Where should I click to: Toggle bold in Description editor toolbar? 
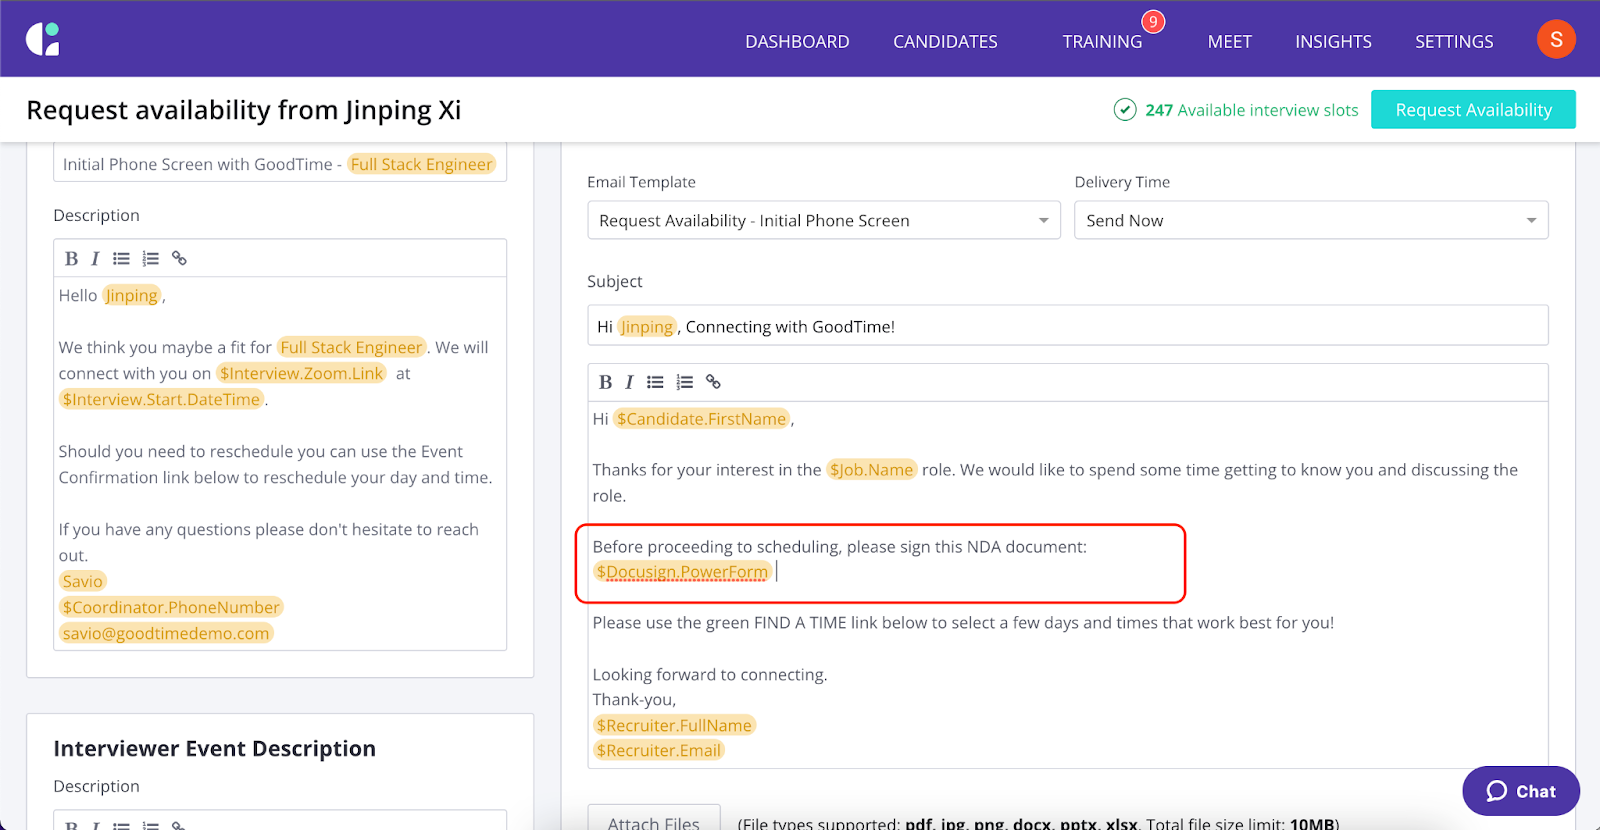[x=71, y=258]
